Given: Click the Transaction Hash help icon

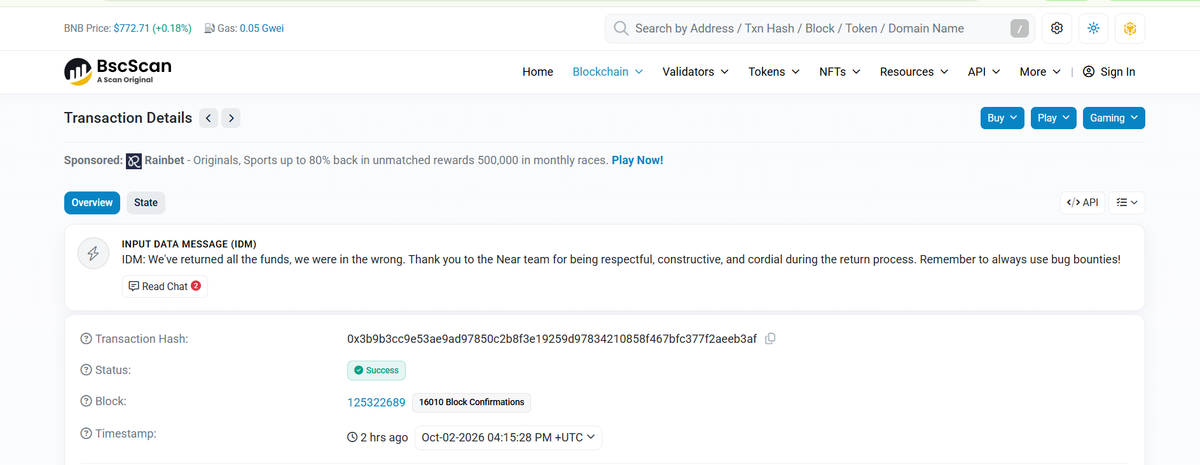Looking at the screenshot, I should (x=86, y=339).
